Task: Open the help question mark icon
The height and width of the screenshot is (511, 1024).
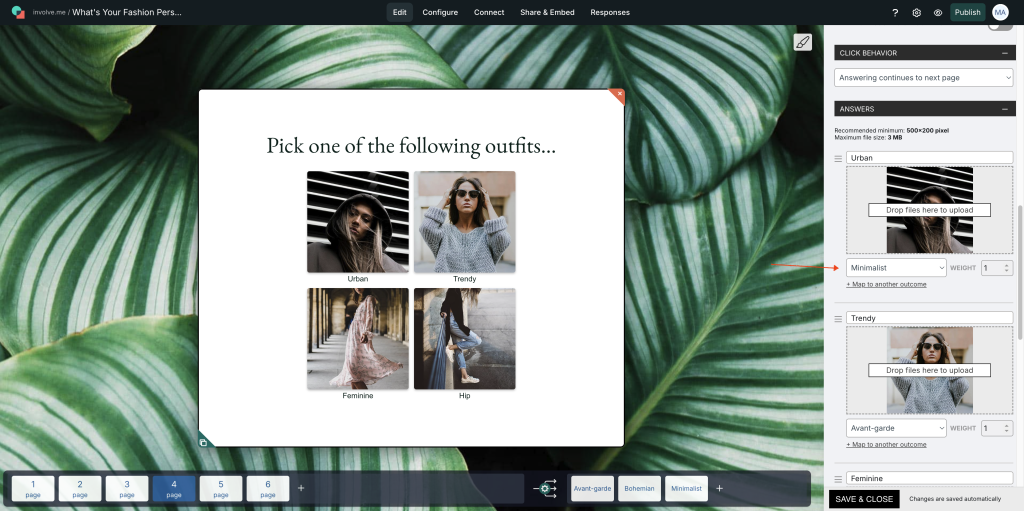Action: tap(895, 12)
